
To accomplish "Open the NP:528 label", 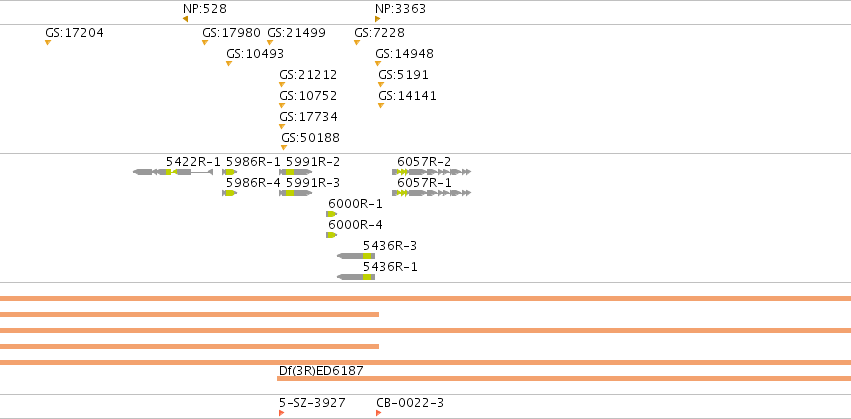I will [205, 9].
